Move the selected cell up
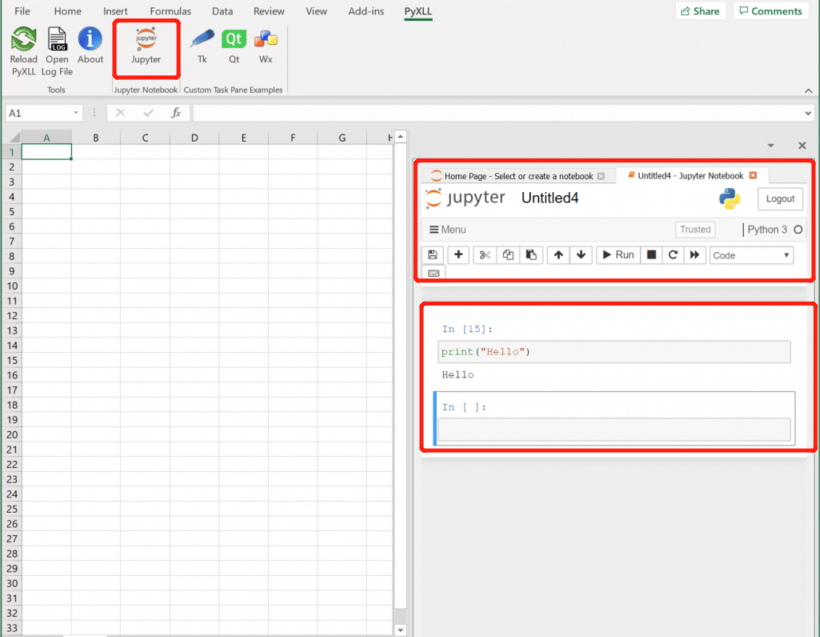This screenshot has width=820, height=637. 558,254
